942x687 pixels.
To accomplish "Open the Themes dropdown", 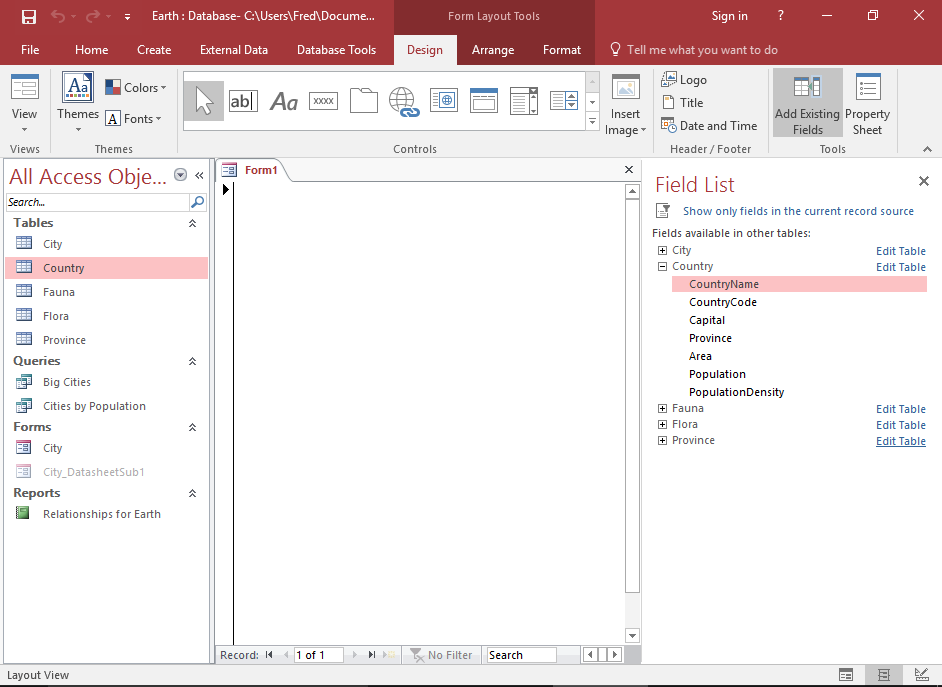I will pyautogui.click(x=78, y=100).
